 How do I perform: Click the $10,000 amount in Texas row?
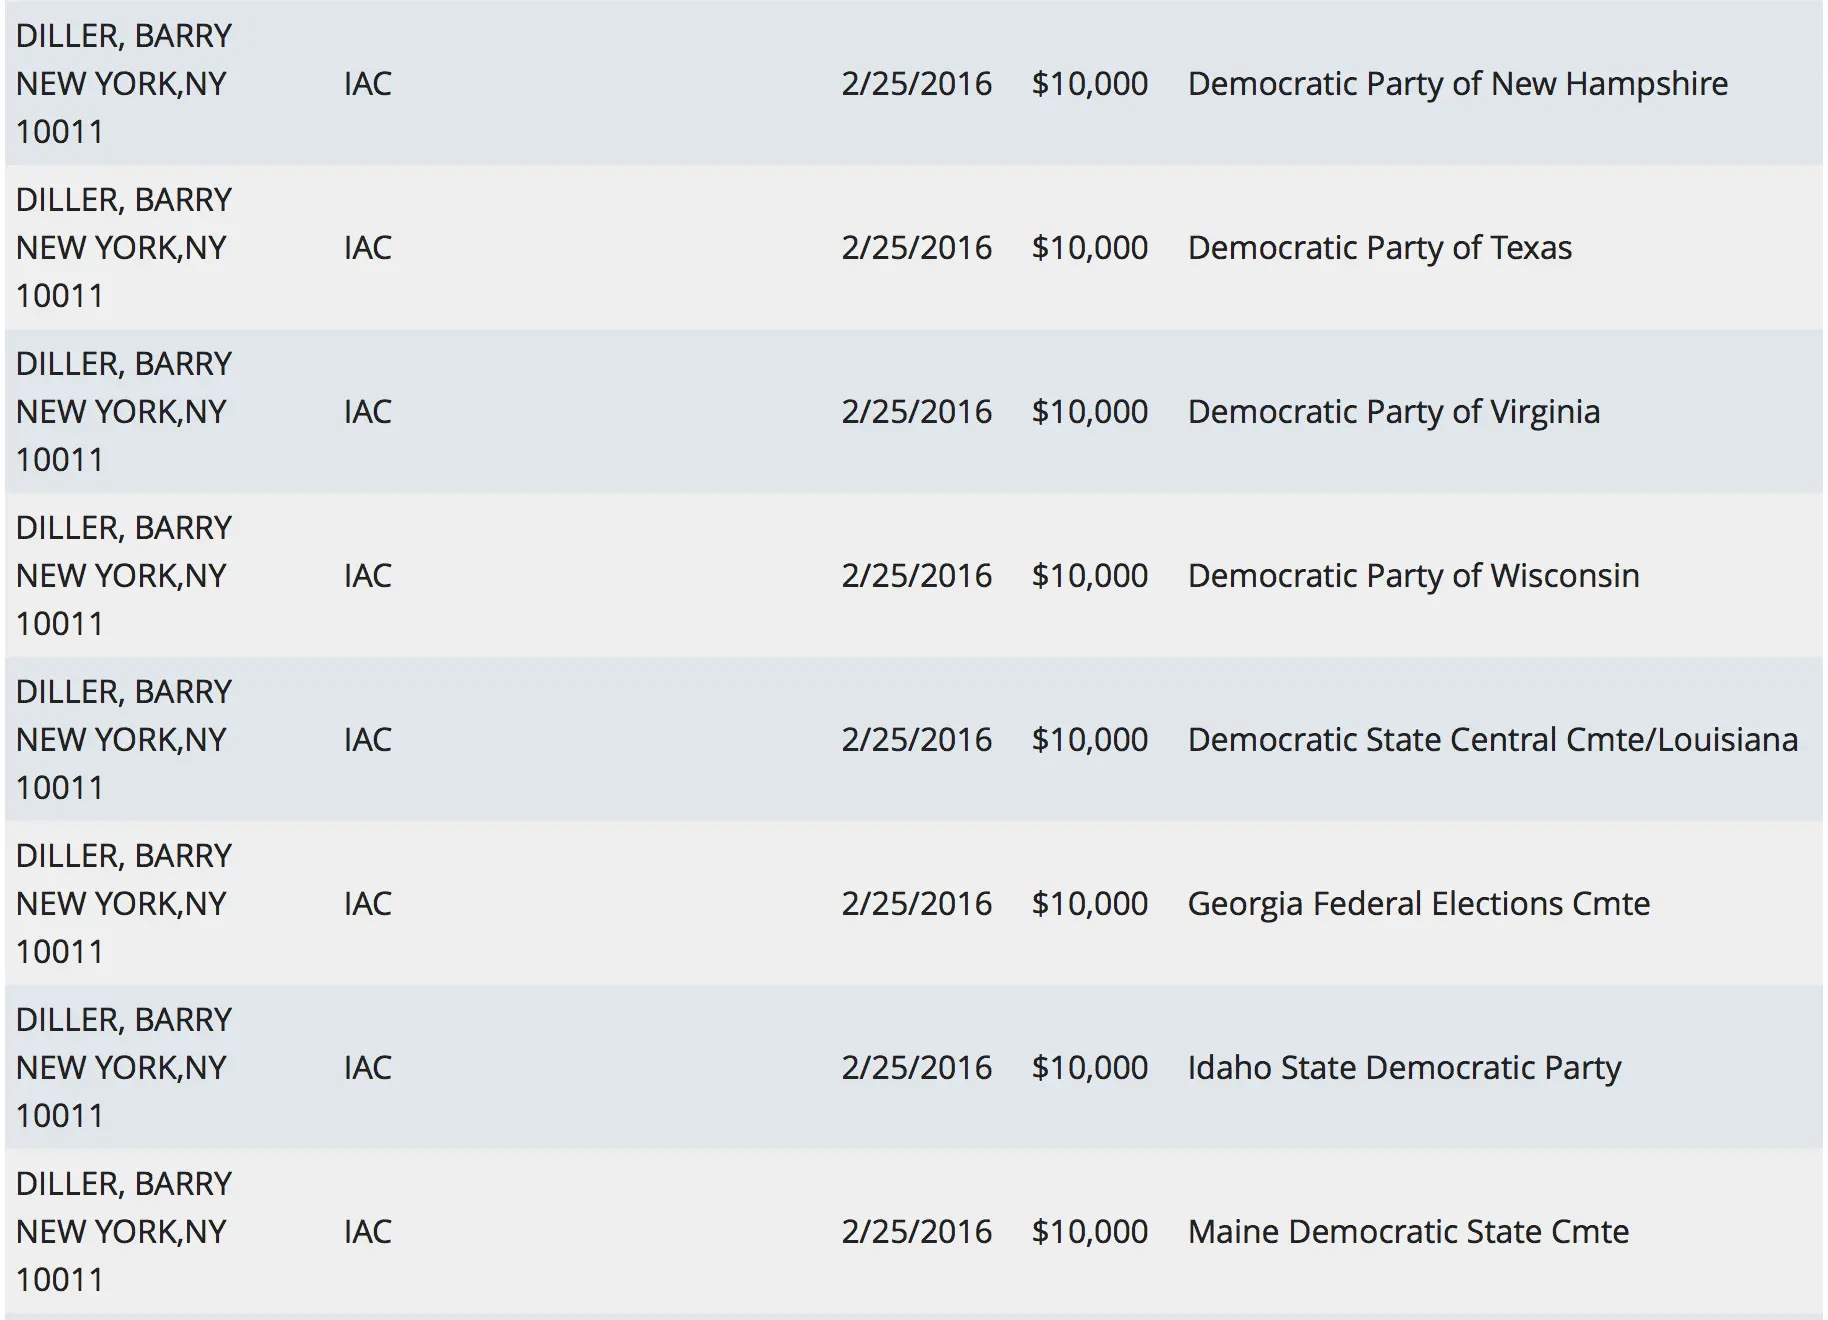1089,248
